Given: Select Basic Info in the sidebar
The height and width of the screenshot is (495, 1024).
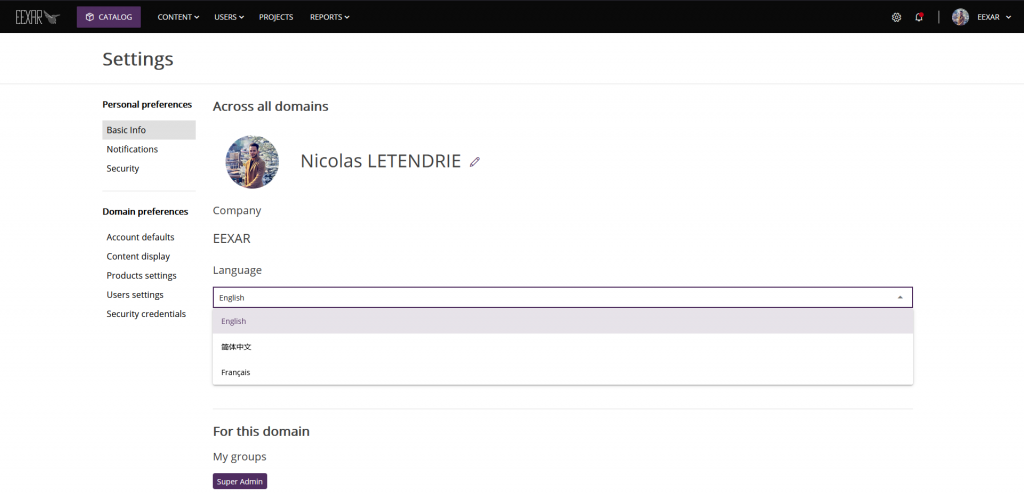Looking at the screenshot, I should tap(149, 130).
